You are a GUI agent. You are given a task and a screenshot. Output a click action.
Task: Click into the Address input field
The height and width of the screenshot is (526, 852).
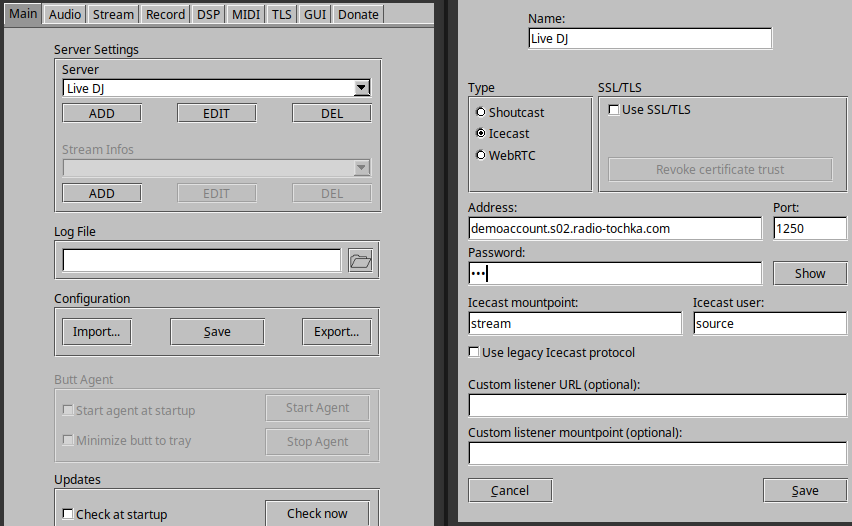point(614,229)
